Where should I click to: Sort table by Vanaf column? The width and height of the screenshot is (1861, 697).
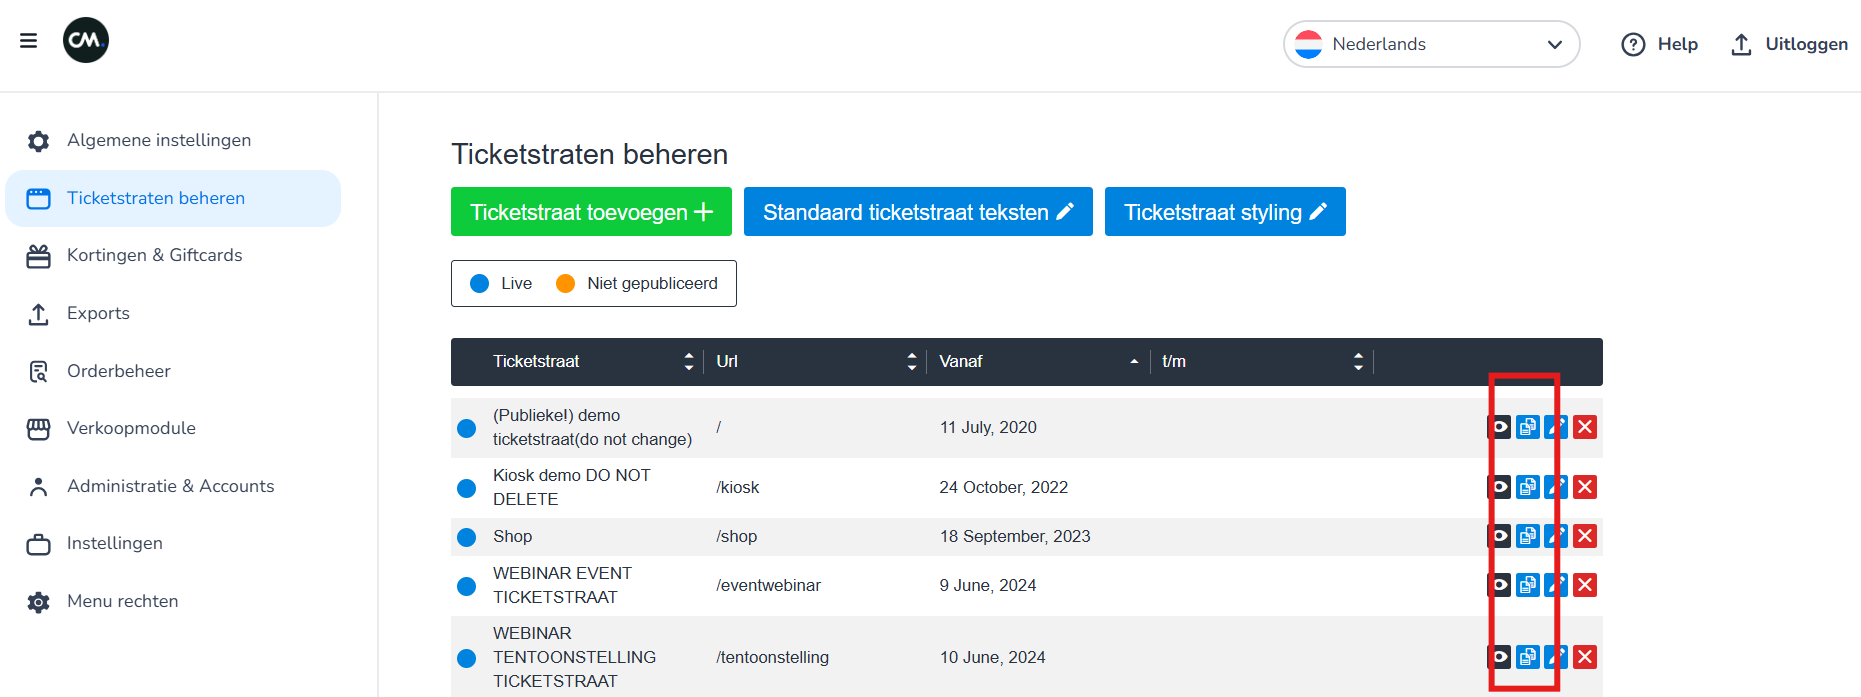click(x=1134, y=362)
